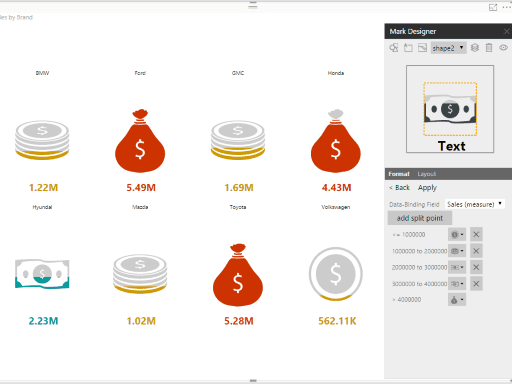Screen dimensions: 512x384
Task: Click the Hyundai dollar bill icon
Action: [42, 273]
